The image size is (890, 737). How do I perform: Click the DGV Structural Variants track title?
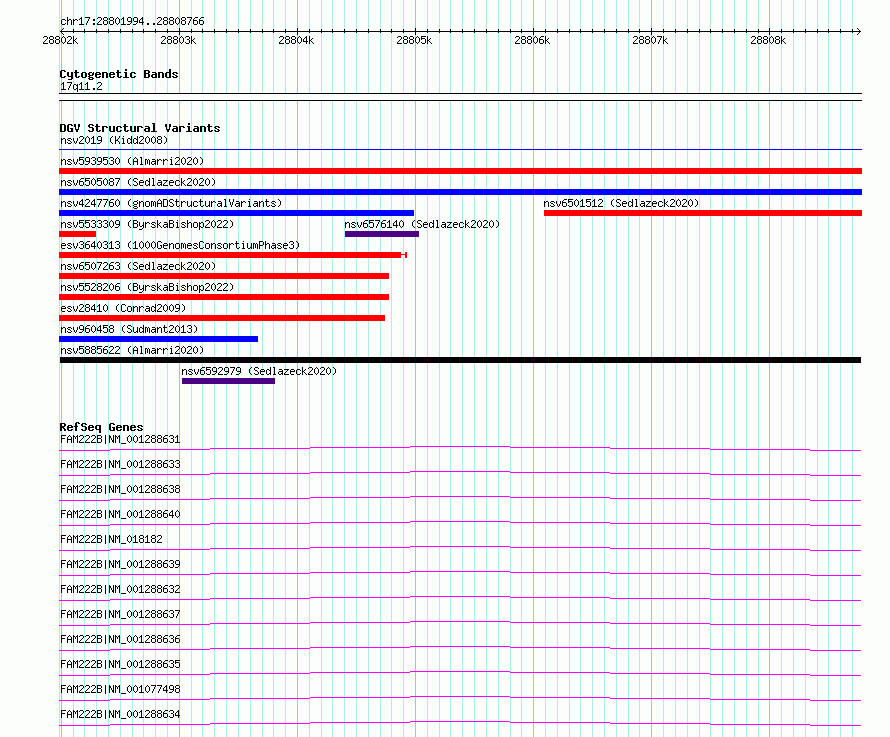(x=140, y=128)
